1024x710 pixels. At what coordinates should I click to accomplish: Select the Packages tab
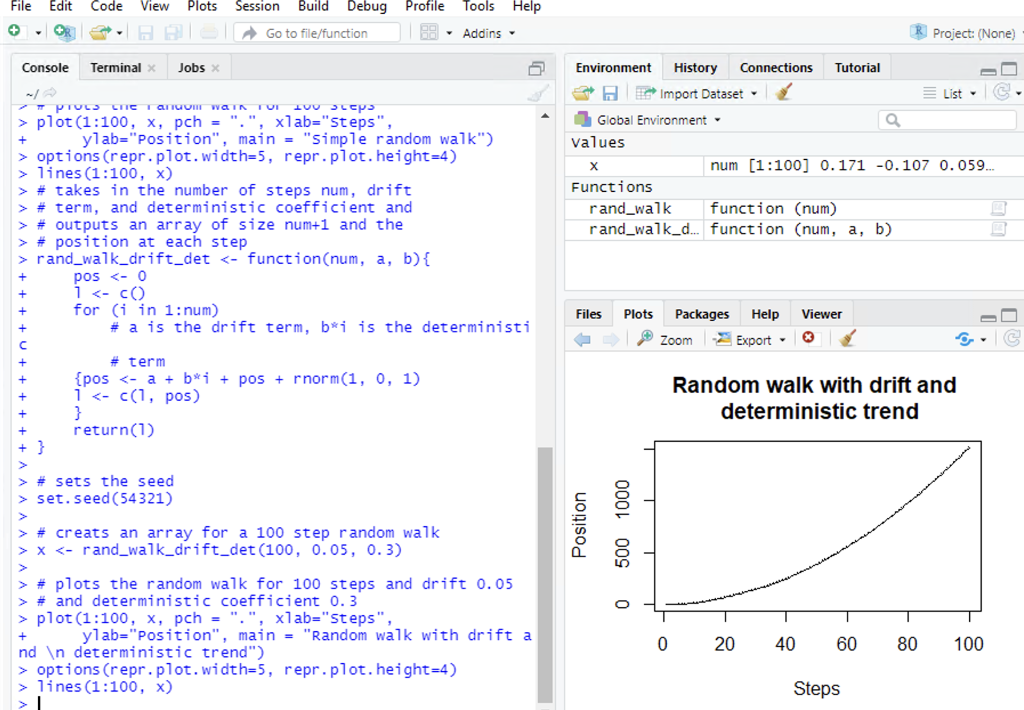click(x=701, y=313)
